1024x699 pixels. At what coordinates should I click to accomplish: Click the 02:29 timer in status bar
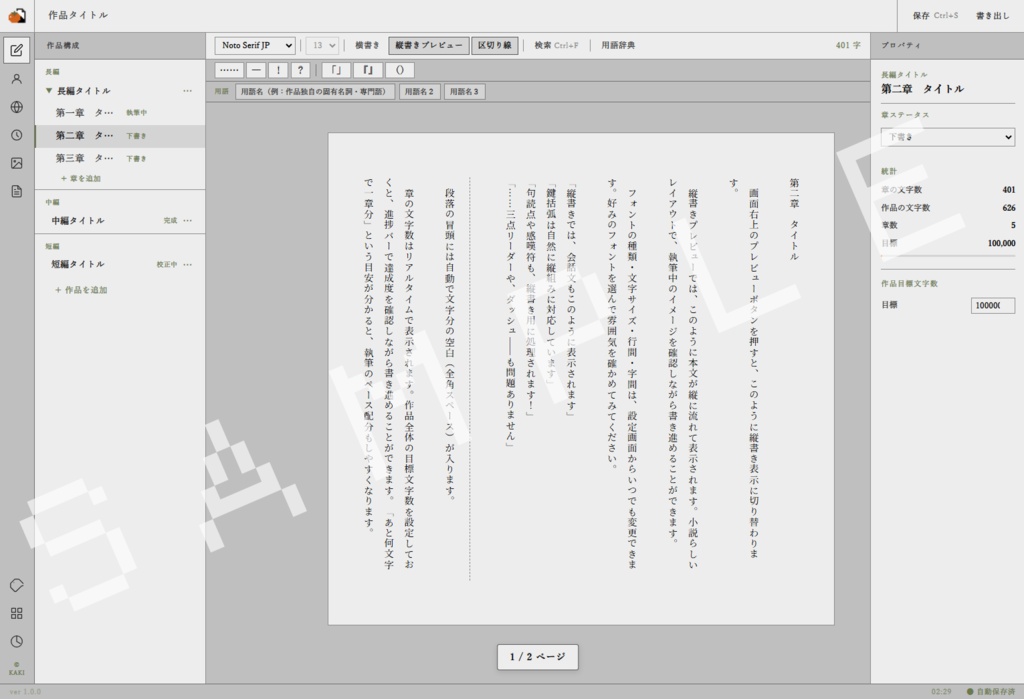pyautogui.click(x=941, y=692)
